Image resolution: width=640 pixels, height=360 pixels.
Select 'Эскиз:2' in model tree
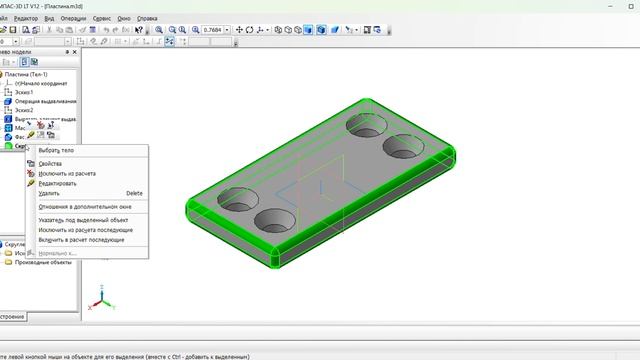[24, 110]
